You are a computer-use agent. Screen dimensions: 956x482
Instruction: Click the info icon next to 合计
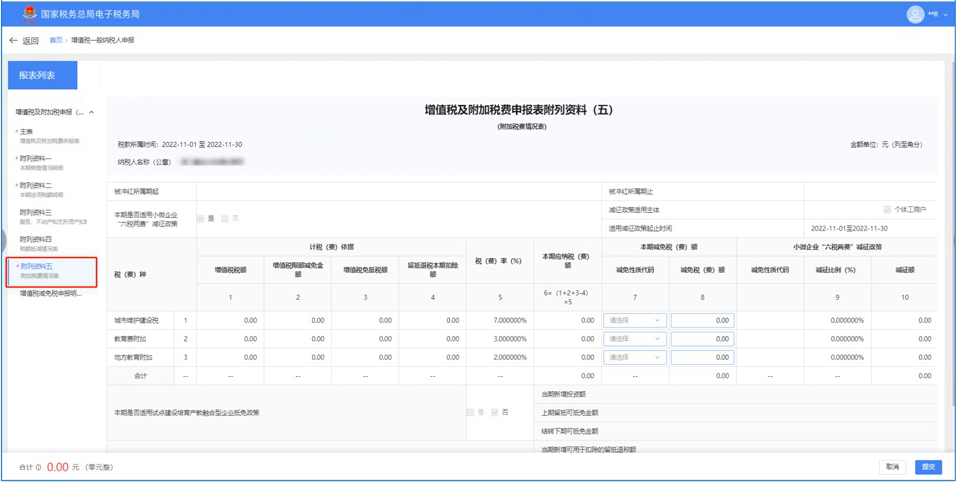(x=39, y=468)
